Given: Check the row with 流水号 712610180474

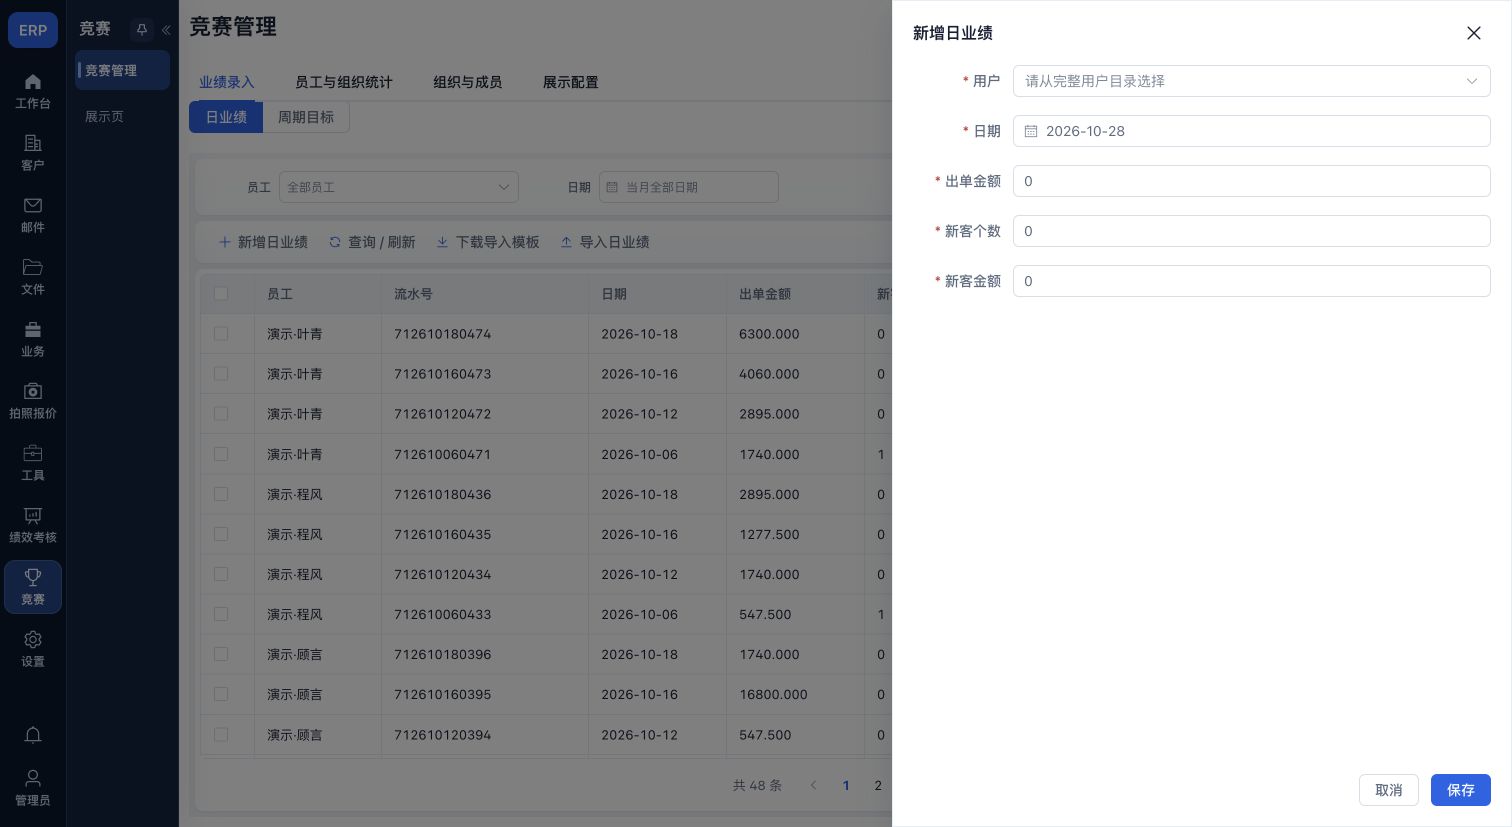Looking at the screenshot, I should pyautogui.click(x=221, y=334).
